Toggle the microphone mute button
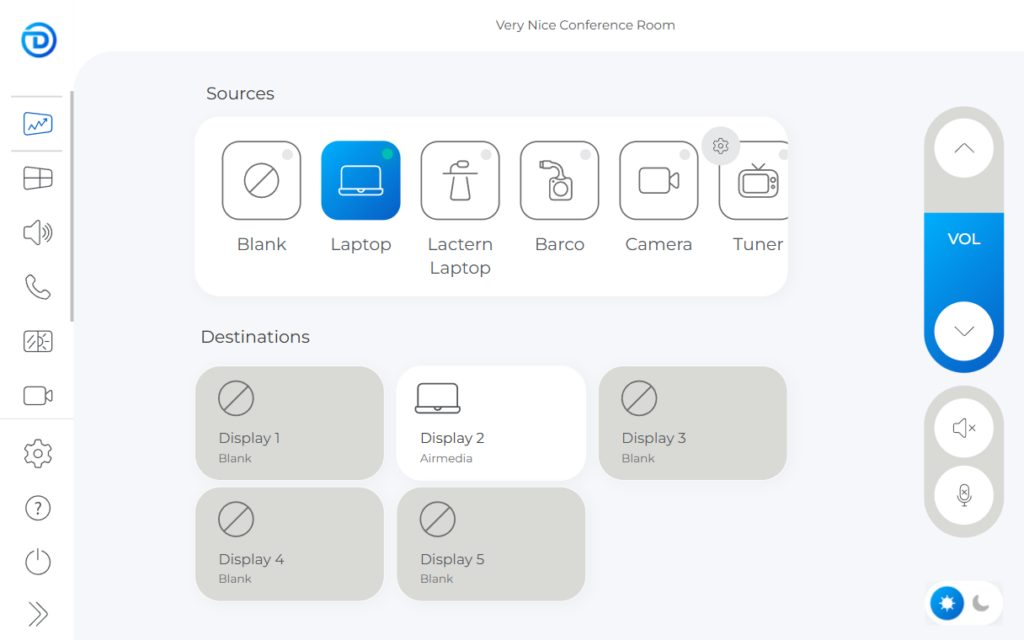Screen dimensions: 1024x640 pos(964,495)
